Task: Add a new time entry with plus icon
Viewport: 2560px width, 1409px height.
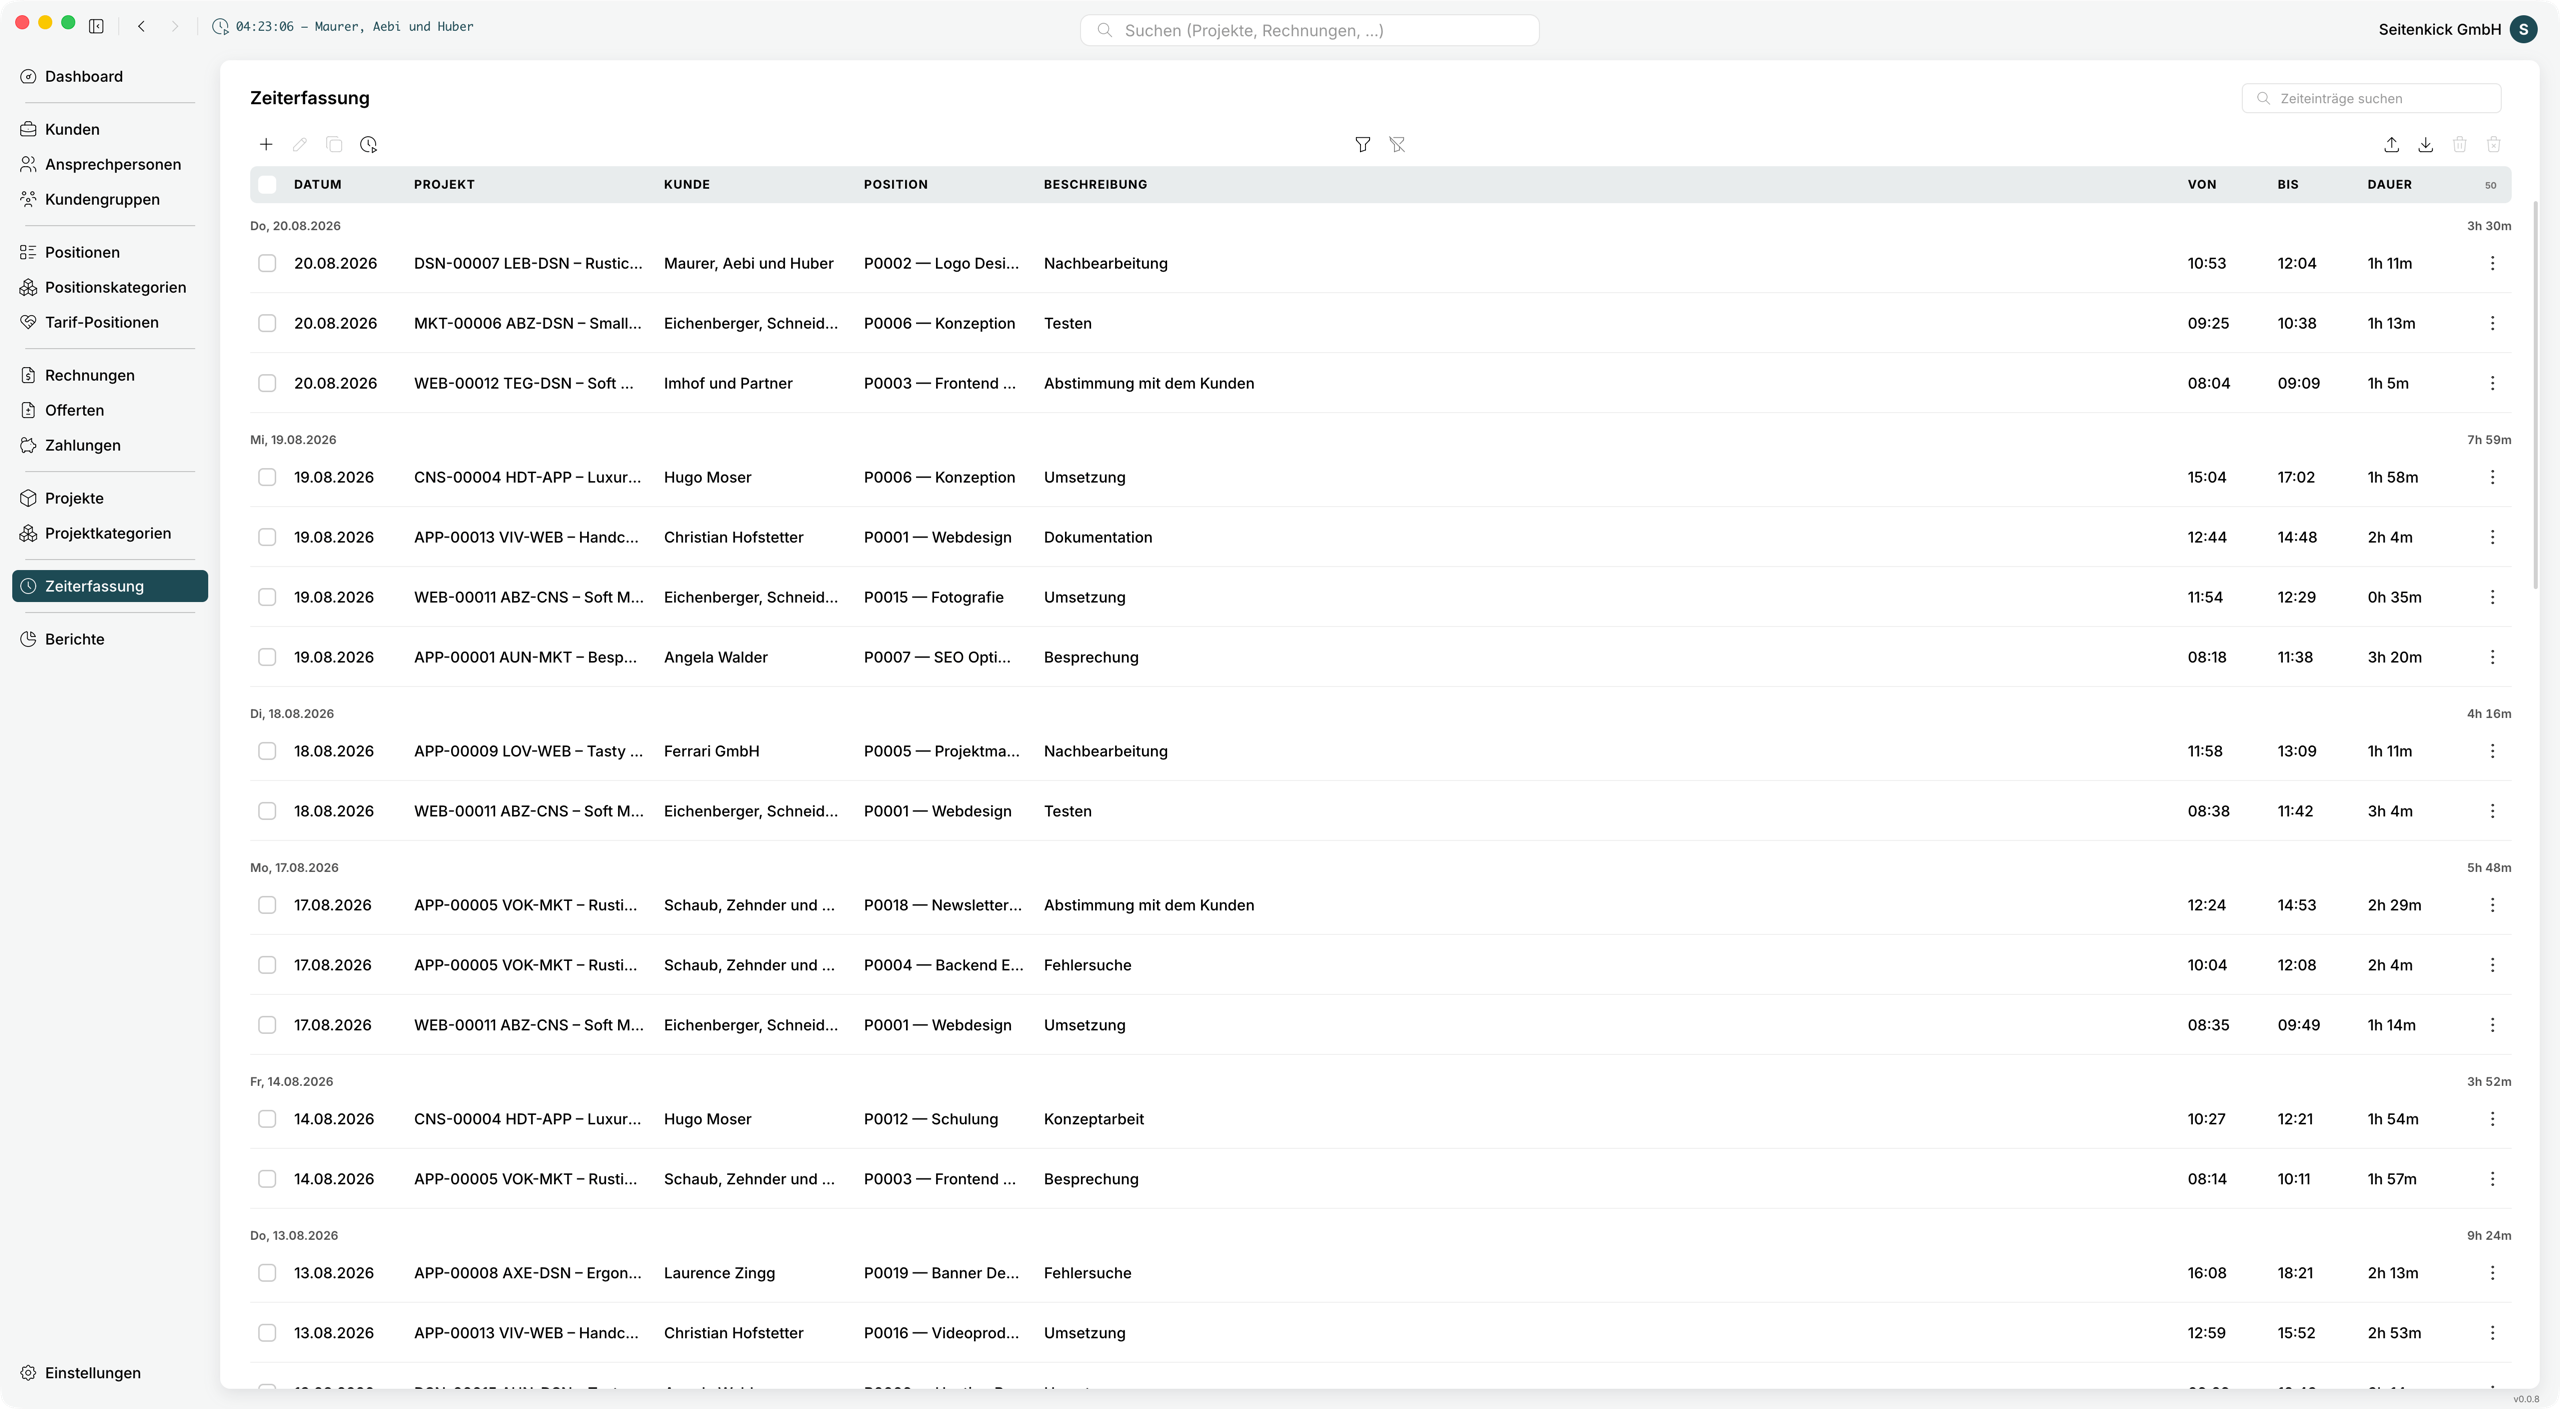Action: (x=266, y=145)
